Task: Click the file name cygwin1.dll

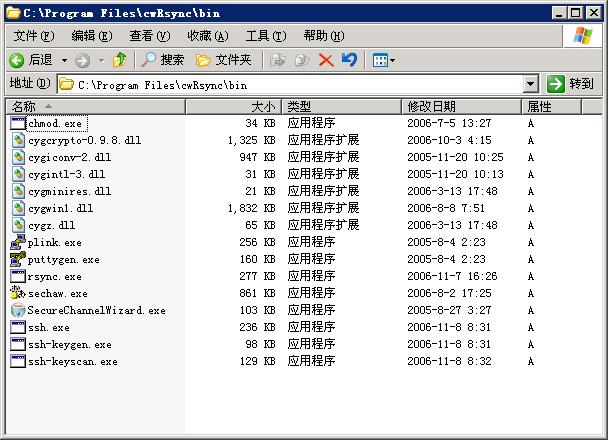Action: (60, 209)
